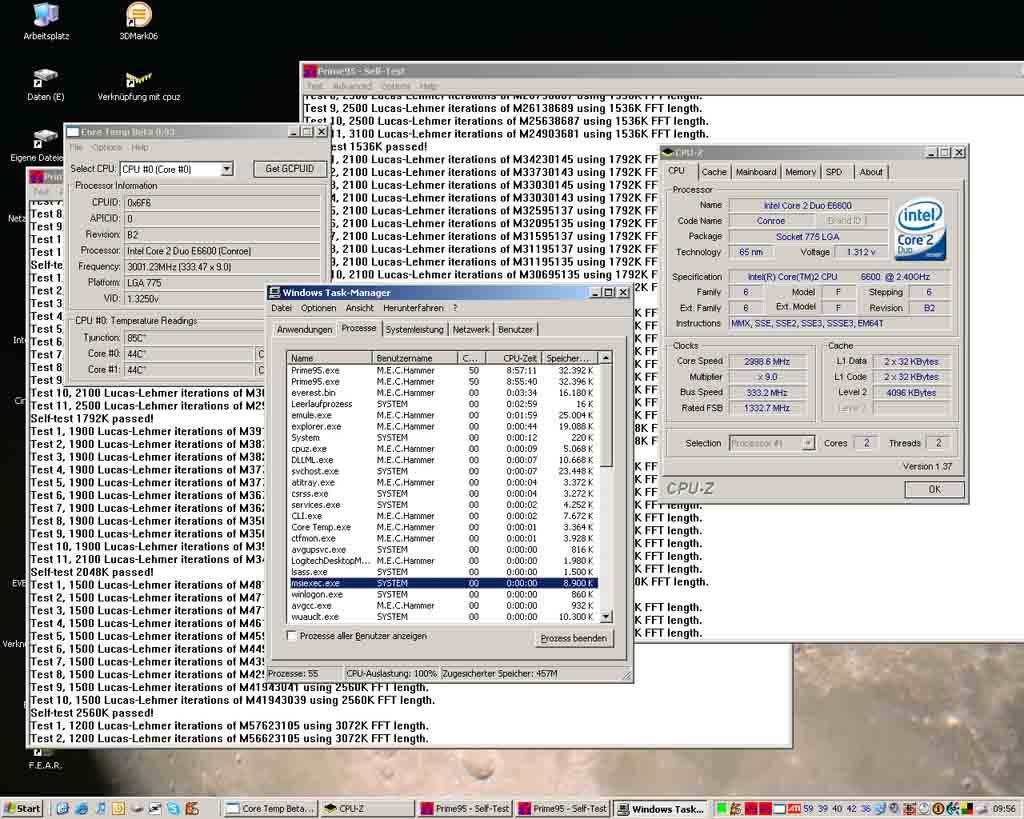Click the green square tray icon

(722, 809)
